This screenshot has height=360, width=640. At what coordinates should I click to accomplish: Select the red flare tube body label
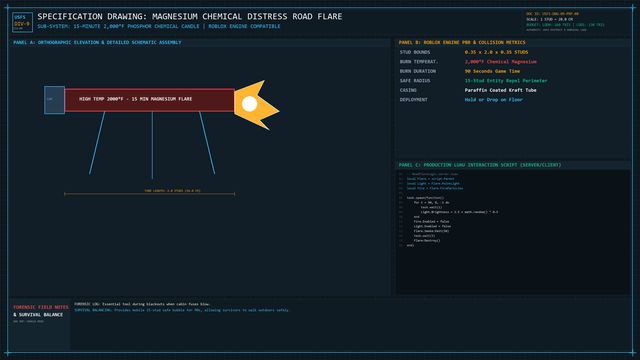(136, 99)
